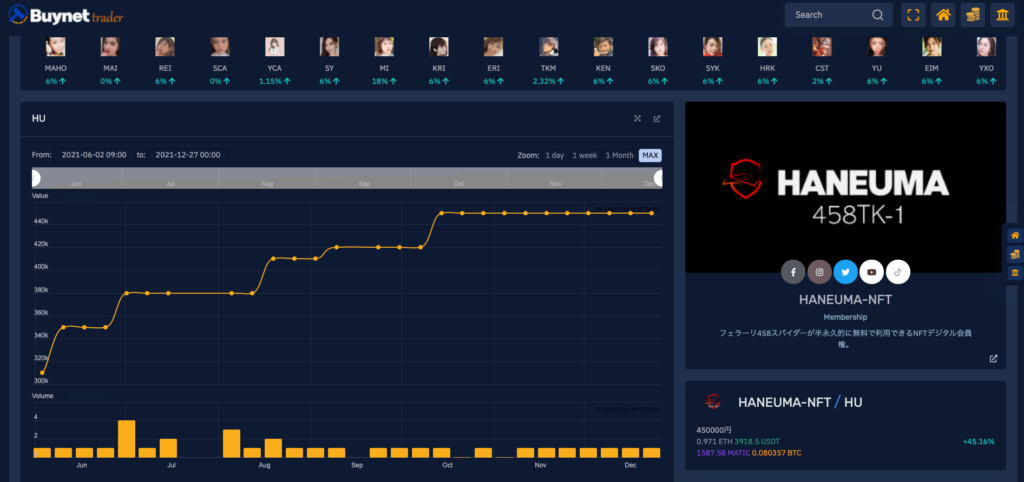
Task: Click the search magnifier icon
Action: (878, 15)
